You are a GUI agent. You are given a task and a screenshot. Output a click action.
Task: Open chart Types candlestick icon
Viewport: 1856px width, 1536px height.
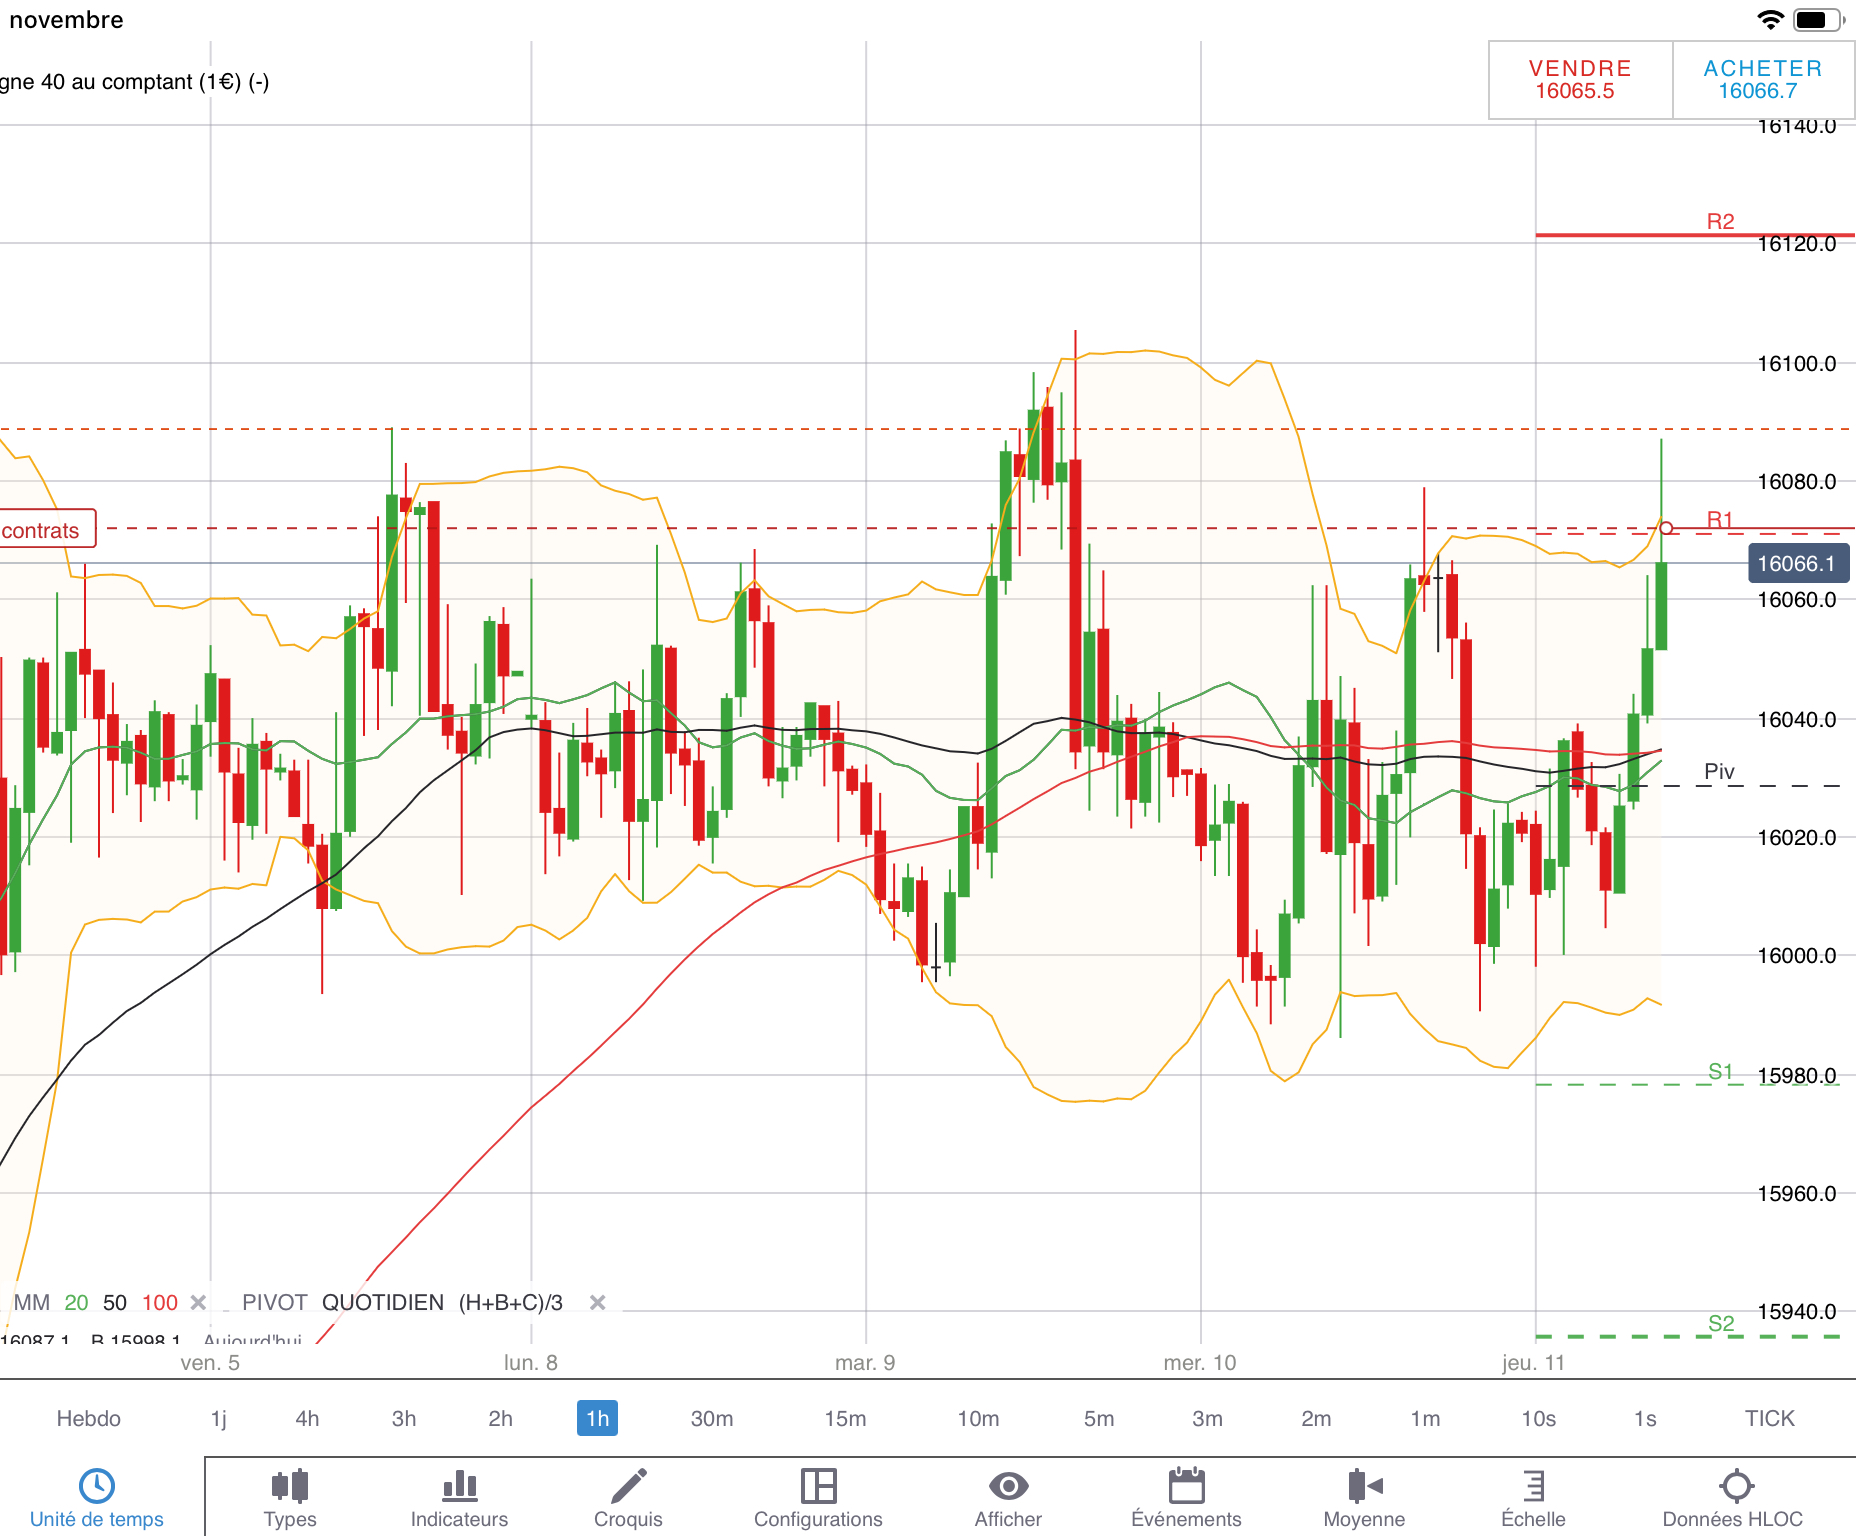290,1486
